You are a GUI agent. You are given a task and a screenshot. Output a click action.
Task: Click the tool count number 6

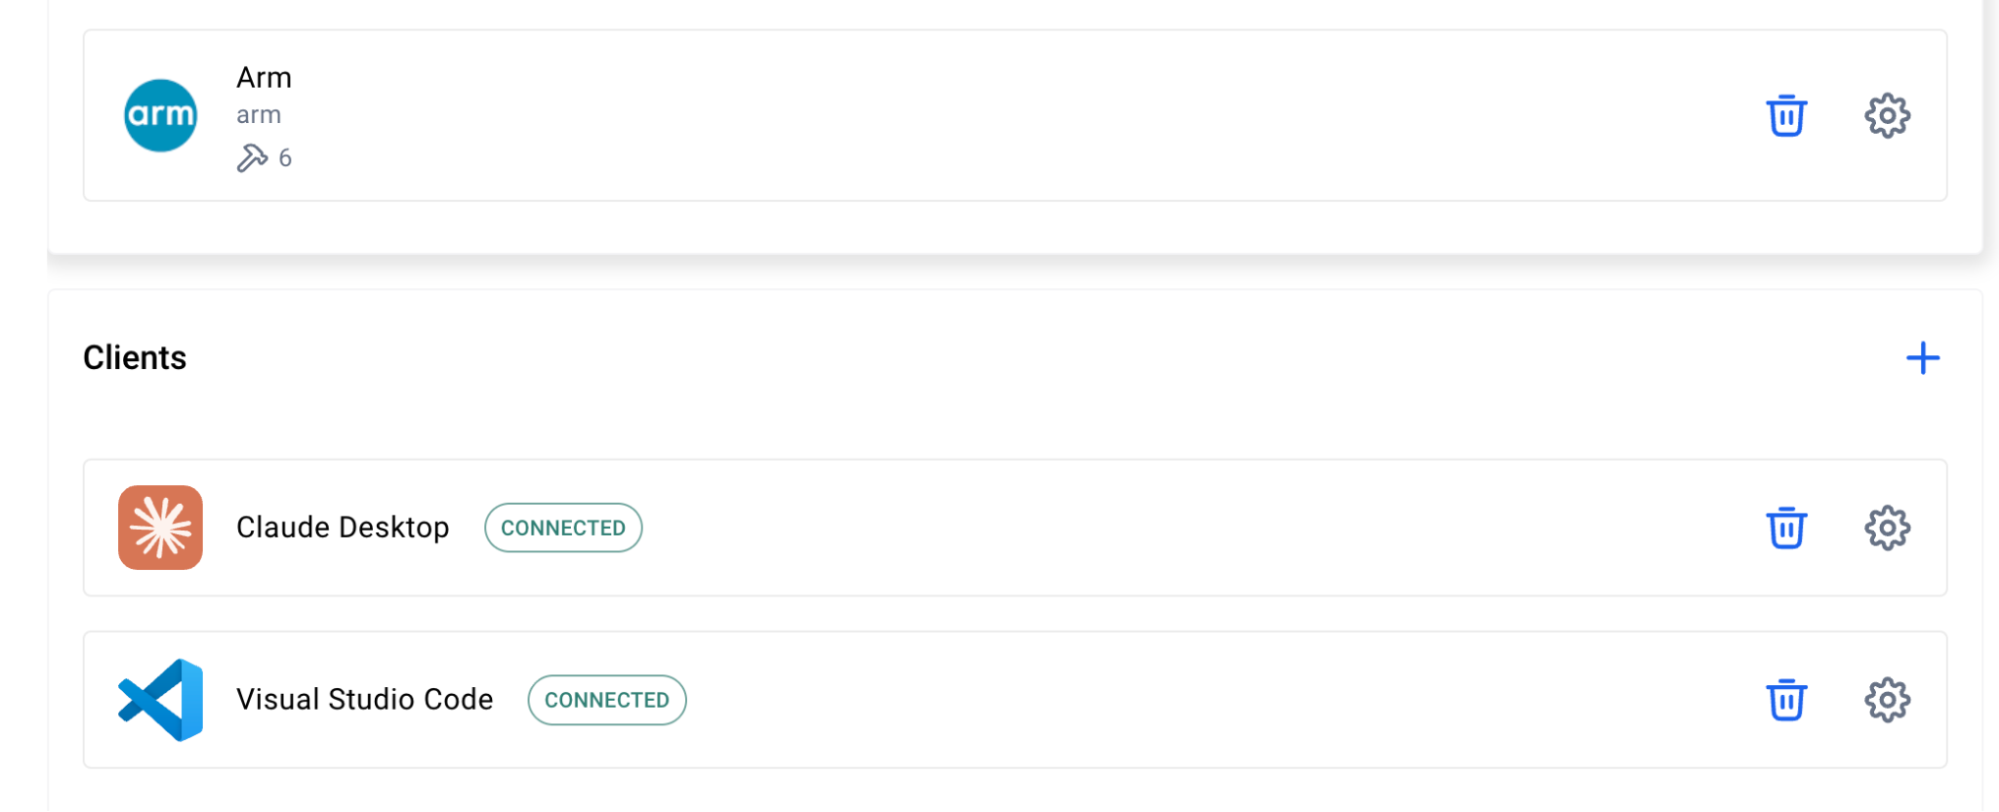click(x=285, y=158)
